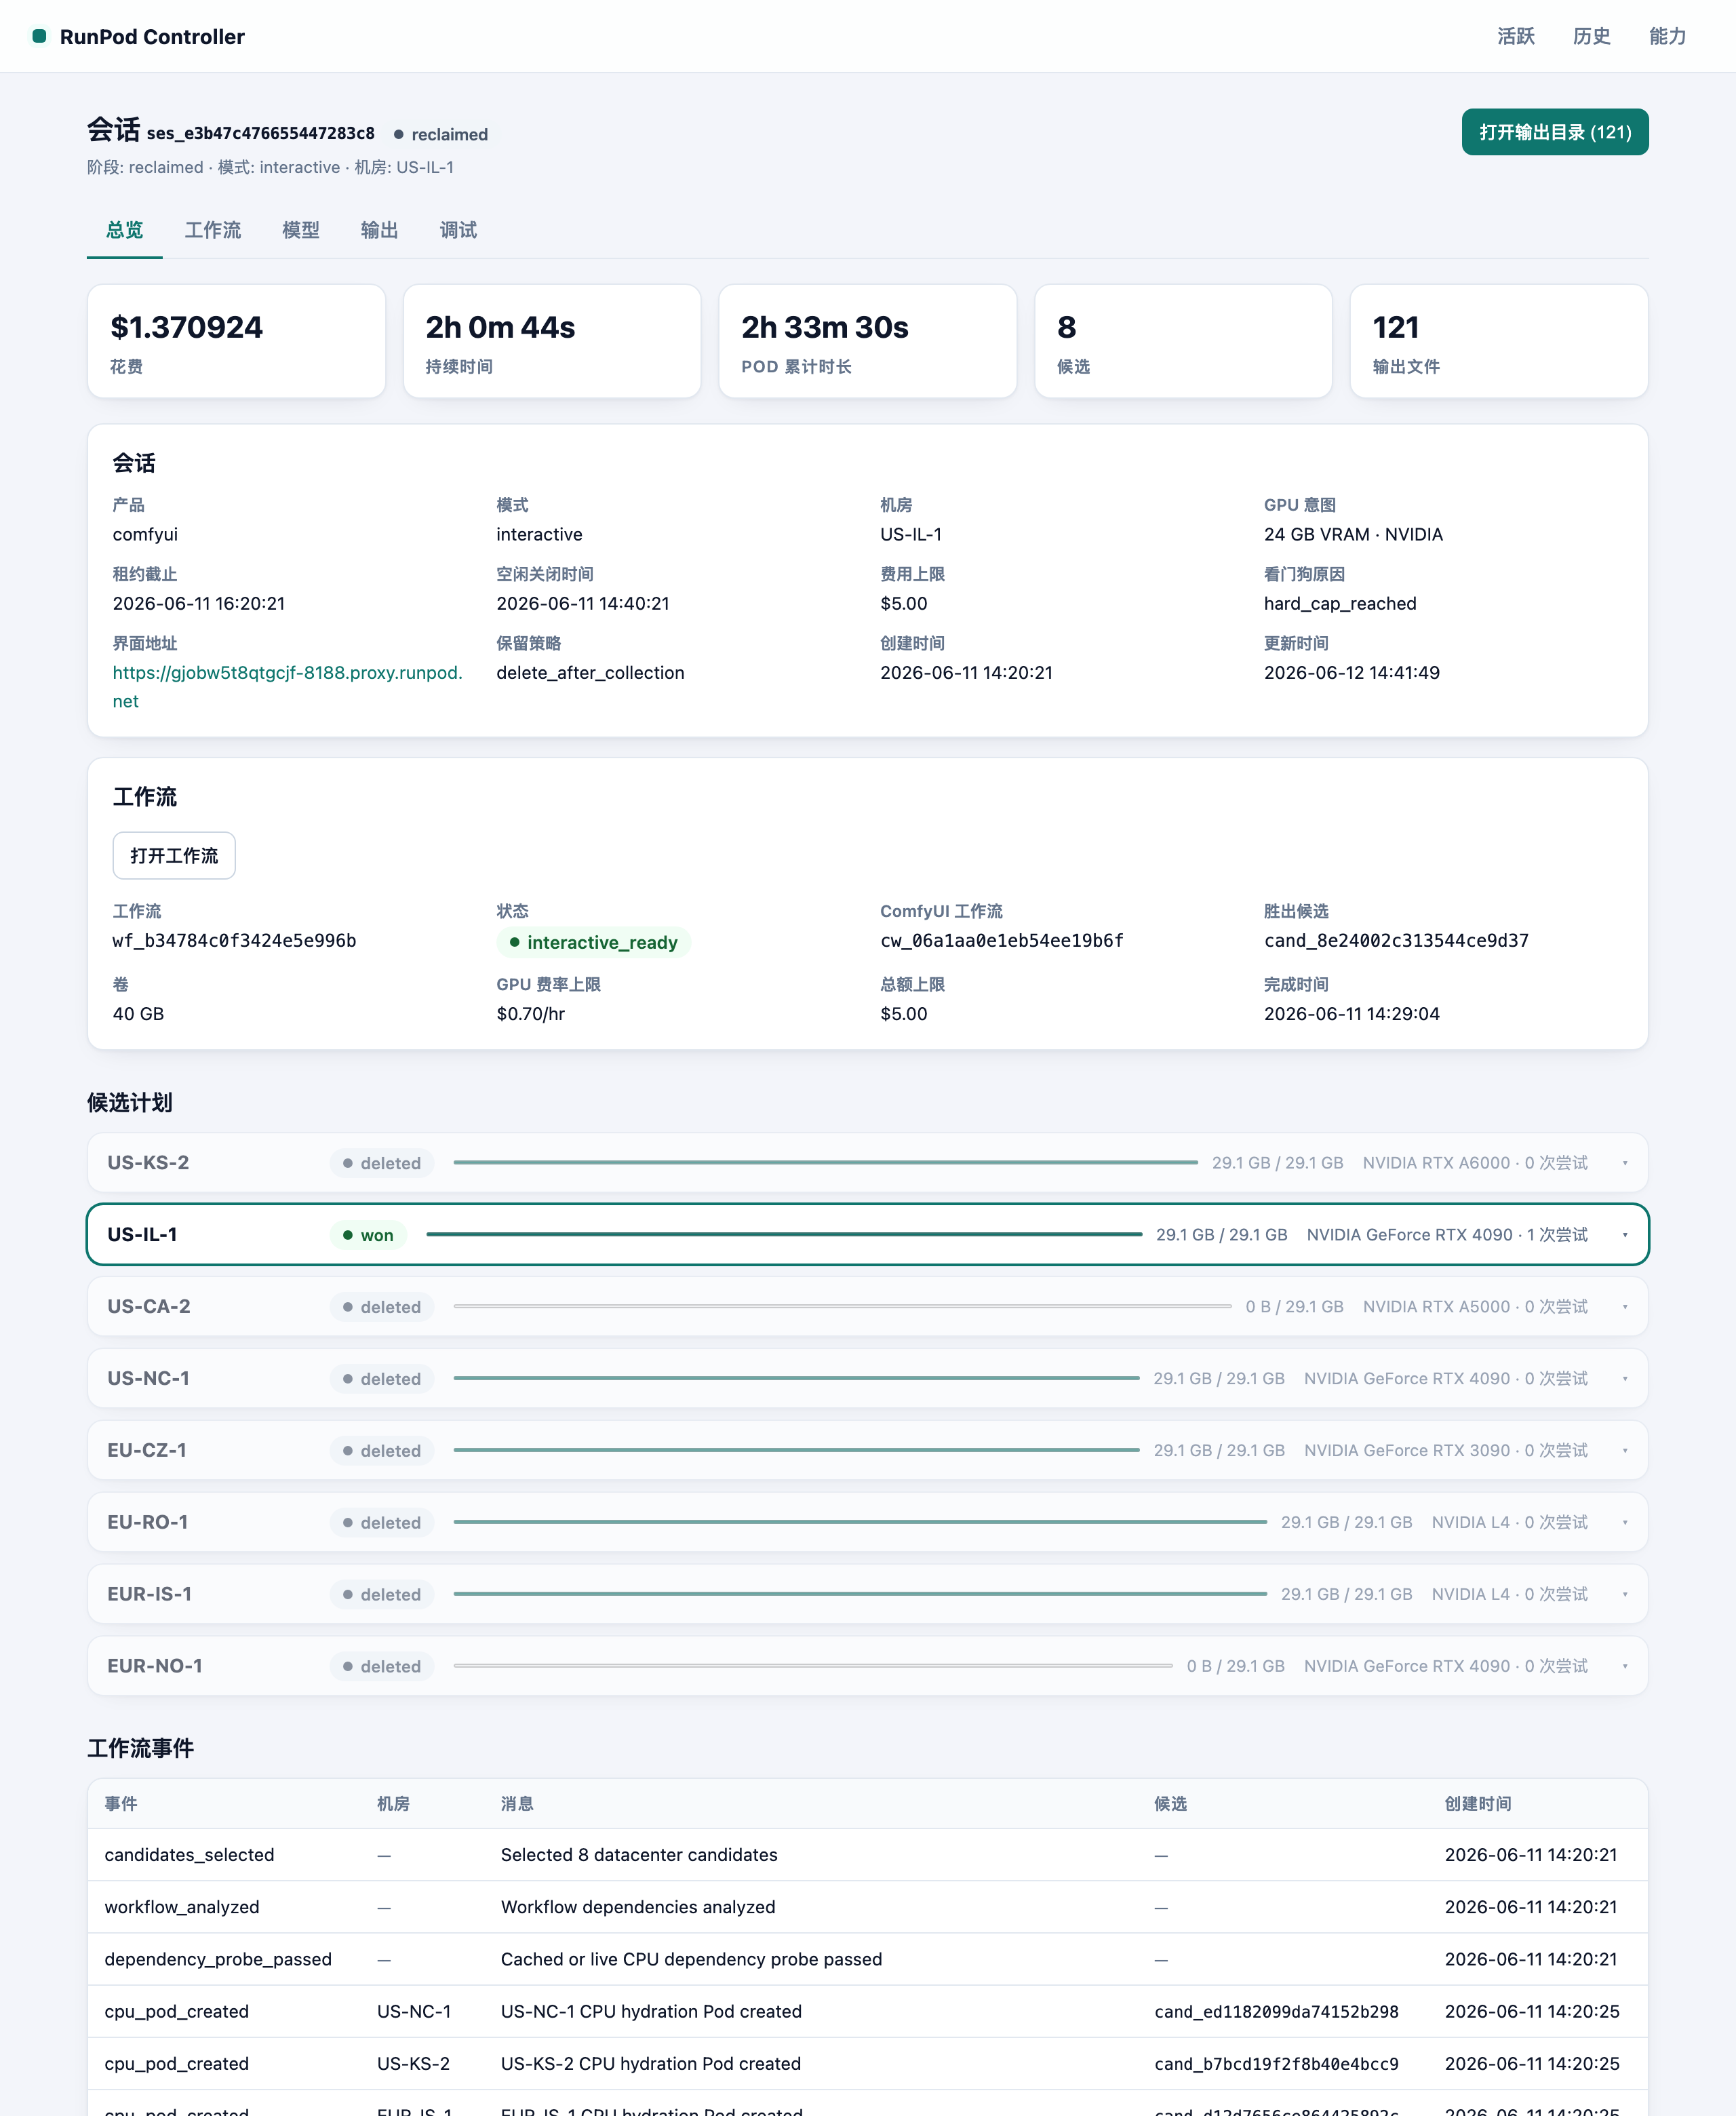Open the 输出 tab
This screenshot has height=2116, width=1736.
point(379,230)
